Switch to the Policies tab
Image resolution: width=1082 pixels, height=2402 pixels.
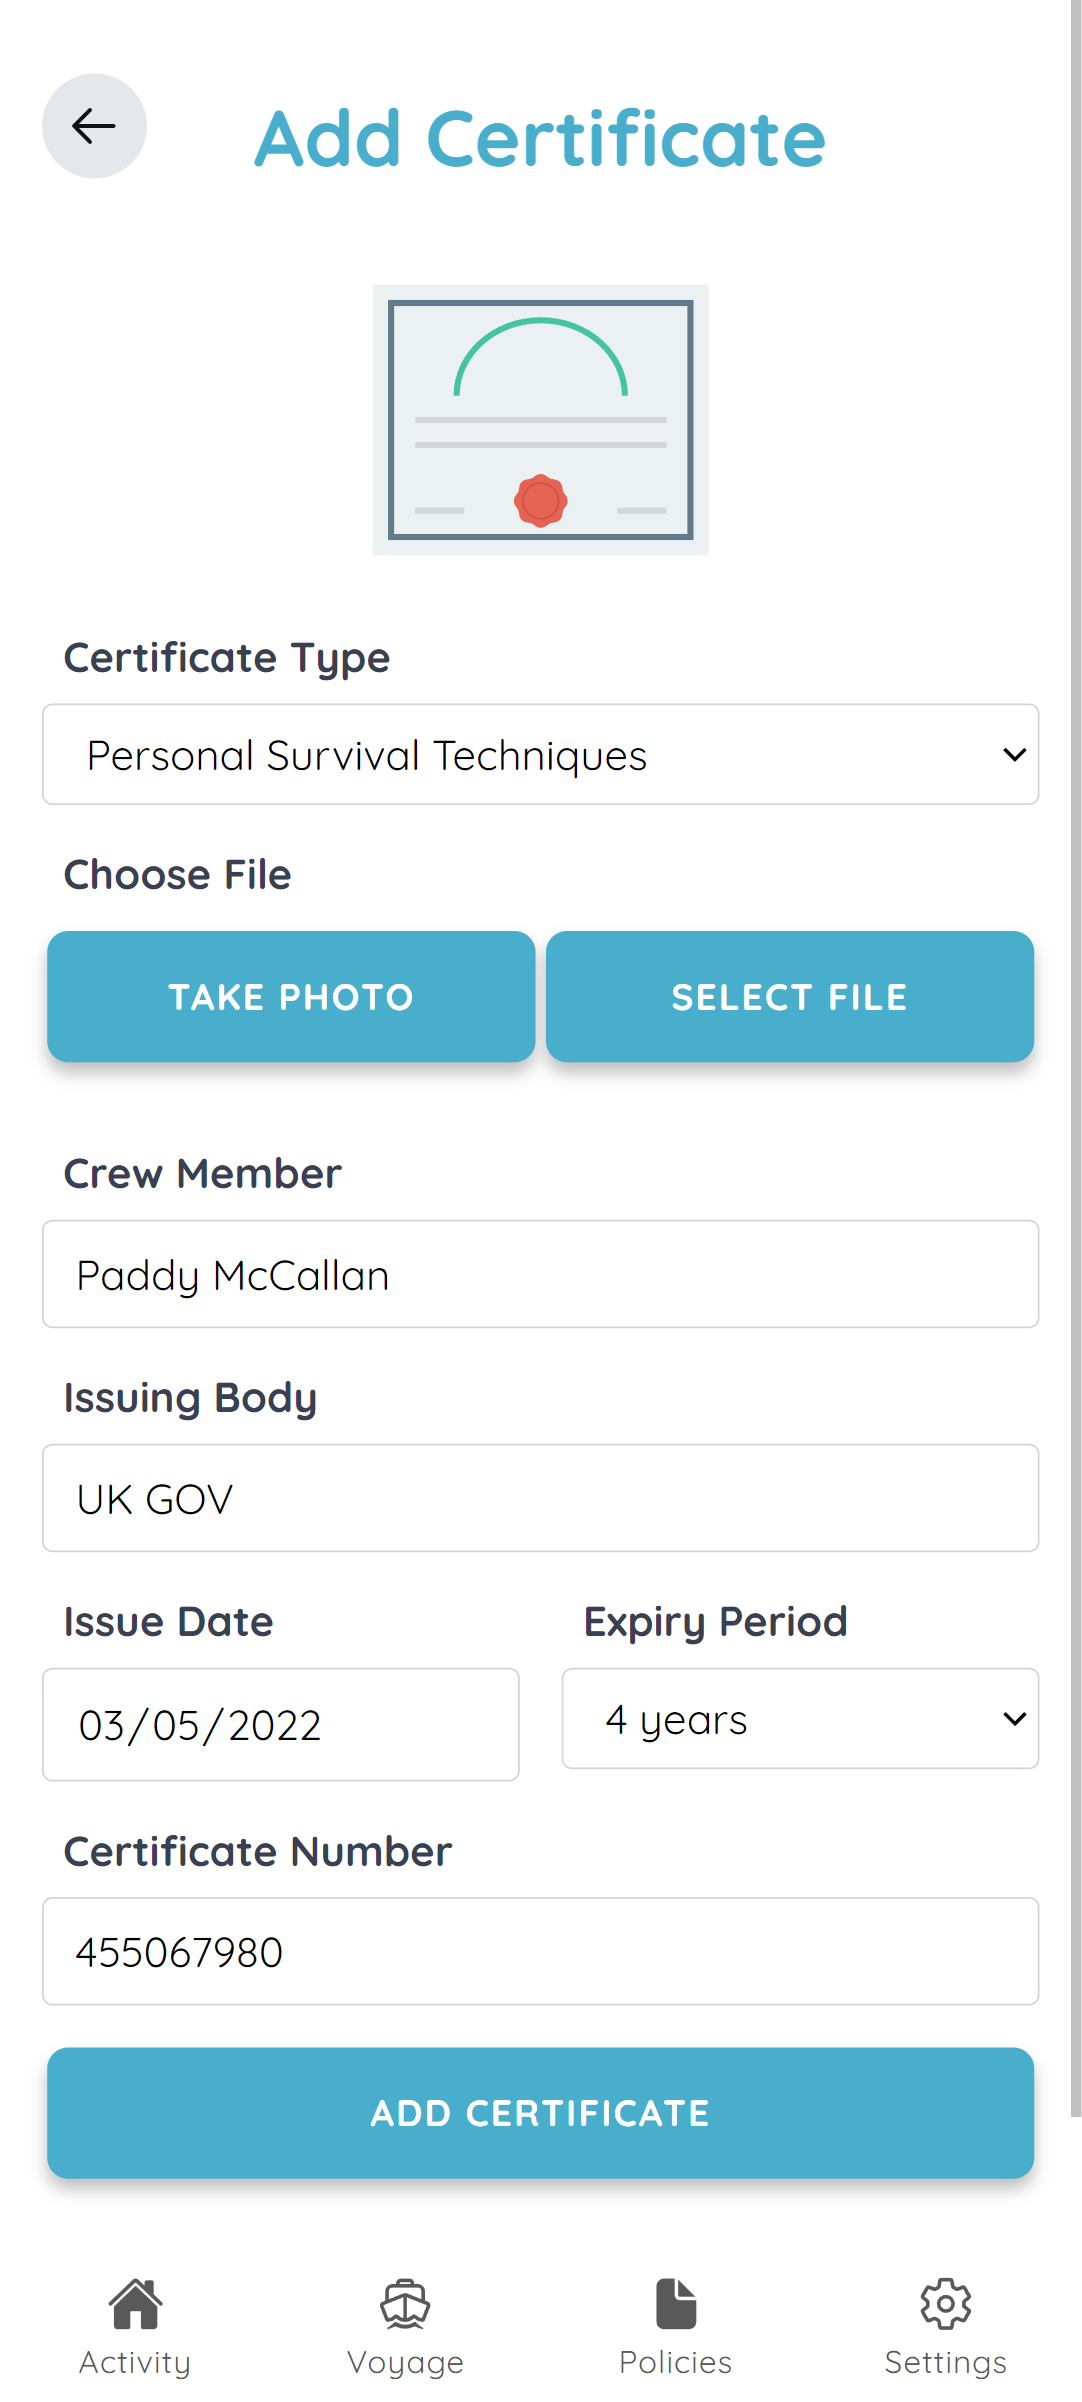(x=675, y=2330)
